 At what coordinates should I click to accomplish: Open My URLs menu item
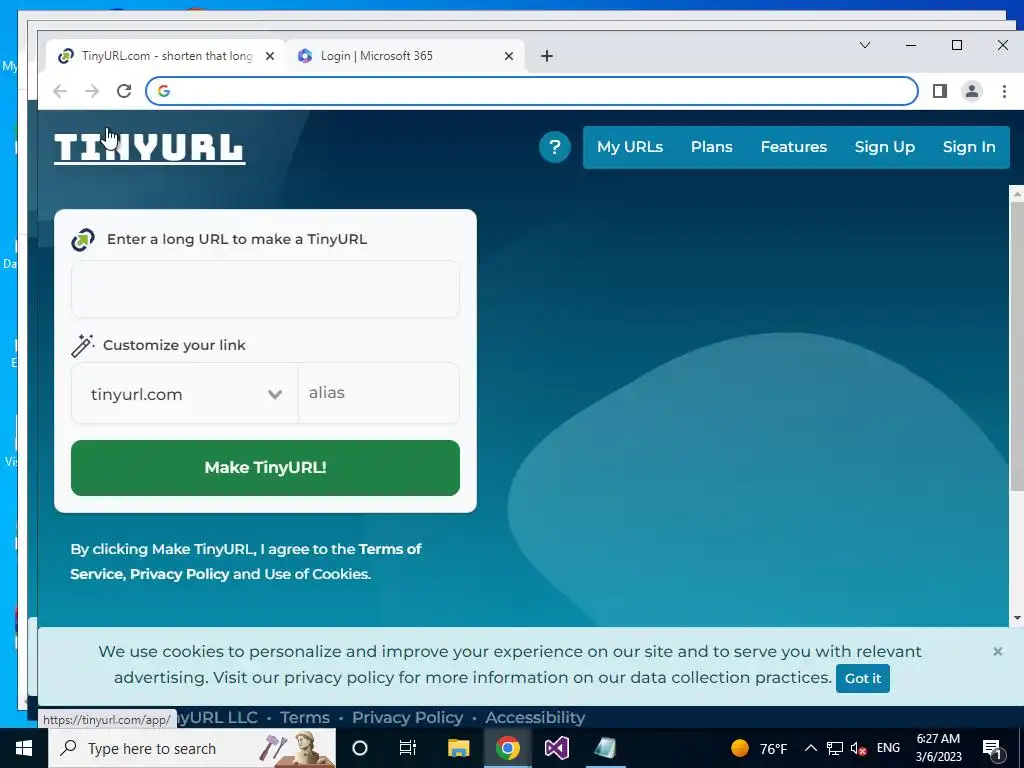pyautogui.click(x=630, y=147)
